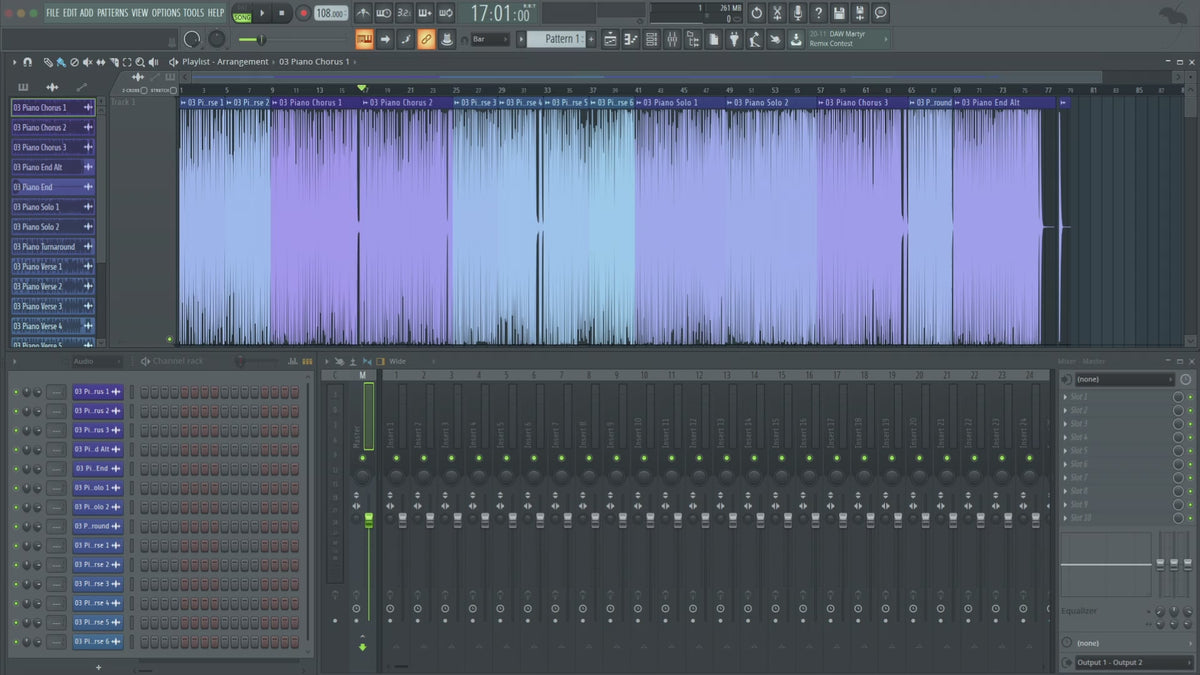Click the save project floppy icon
The width and height of the screenshot is (1200, 675).
coord(838,13)
